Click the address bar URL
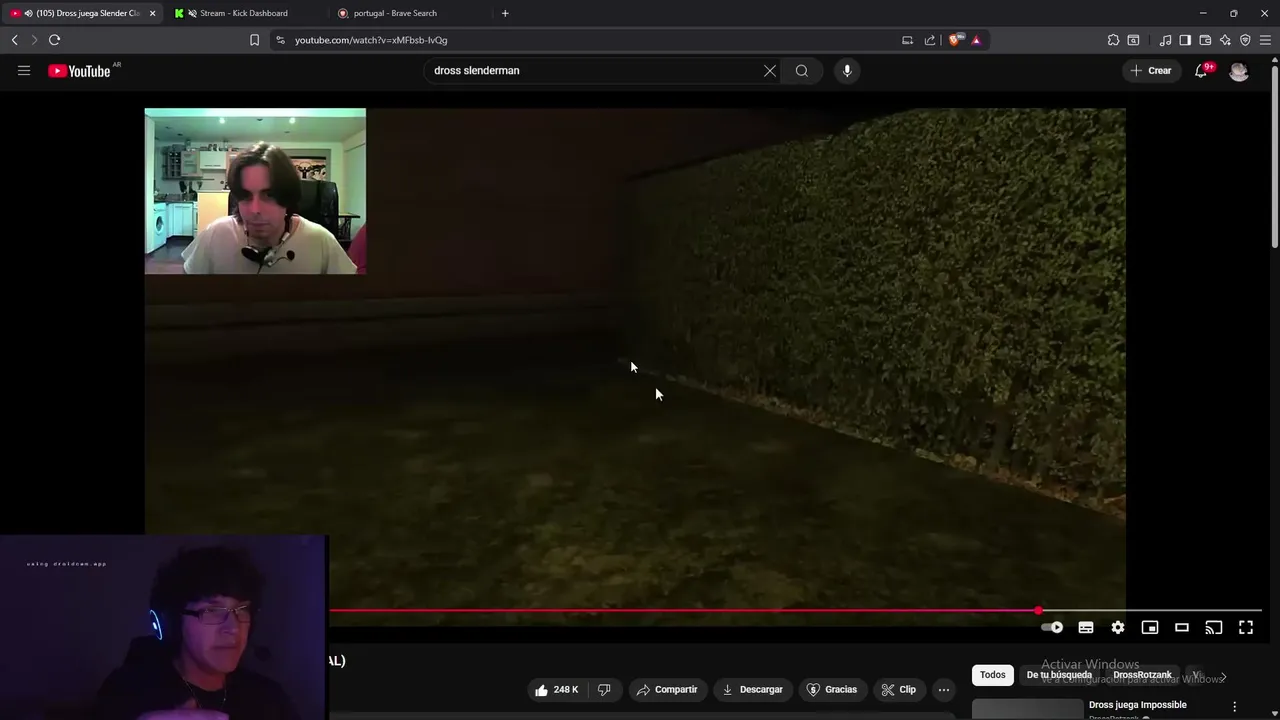 pos(371,40)
